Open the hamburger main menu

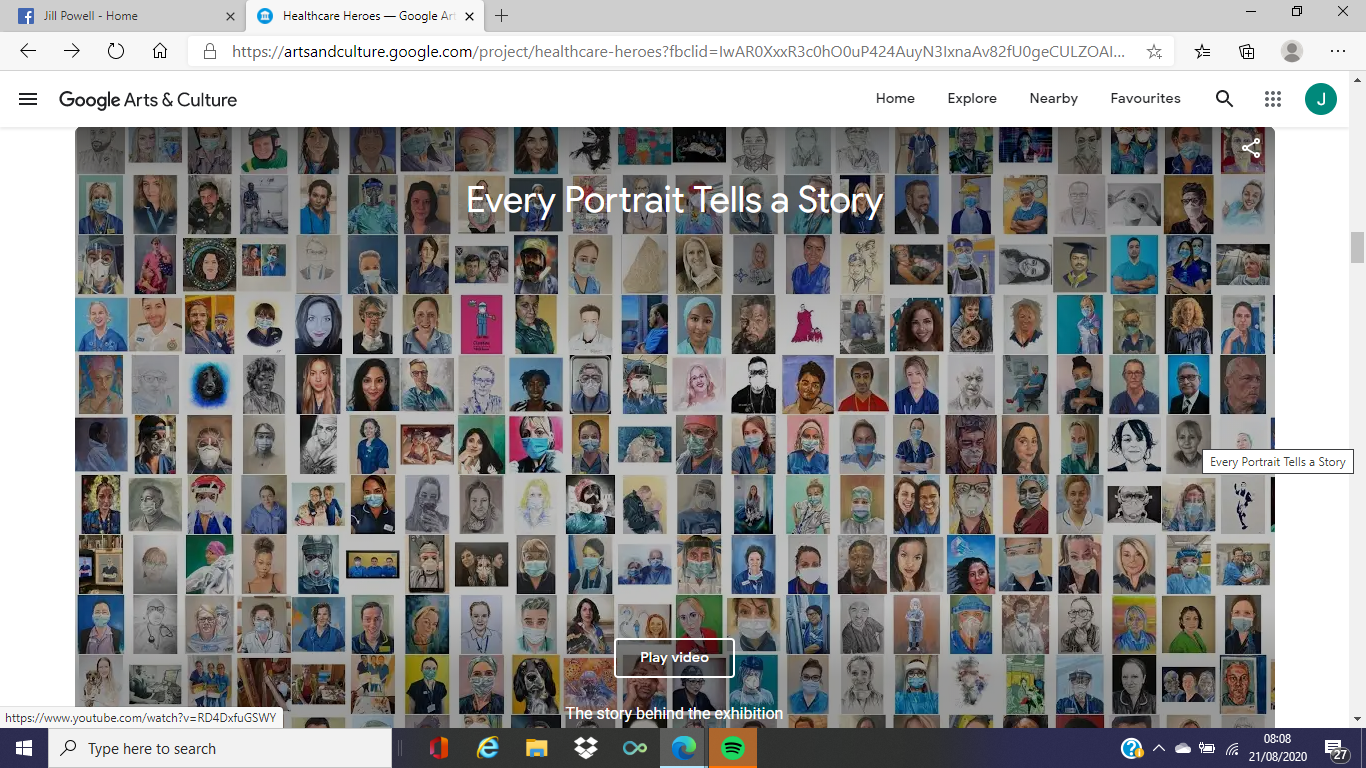pyautogui.click(x=28, y=99)
